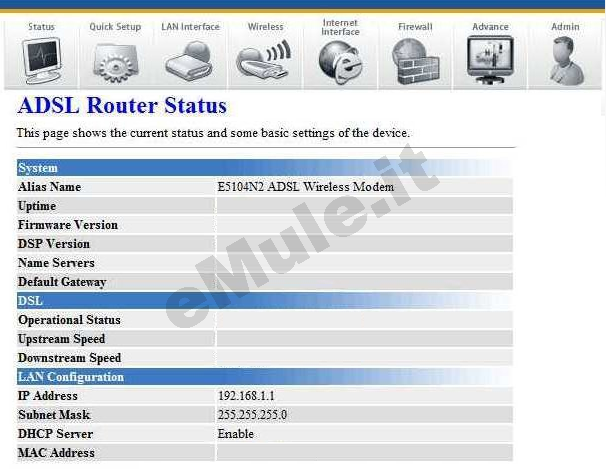
Task: Click the 255.255.255.0 subnet value
Action: 252,415
